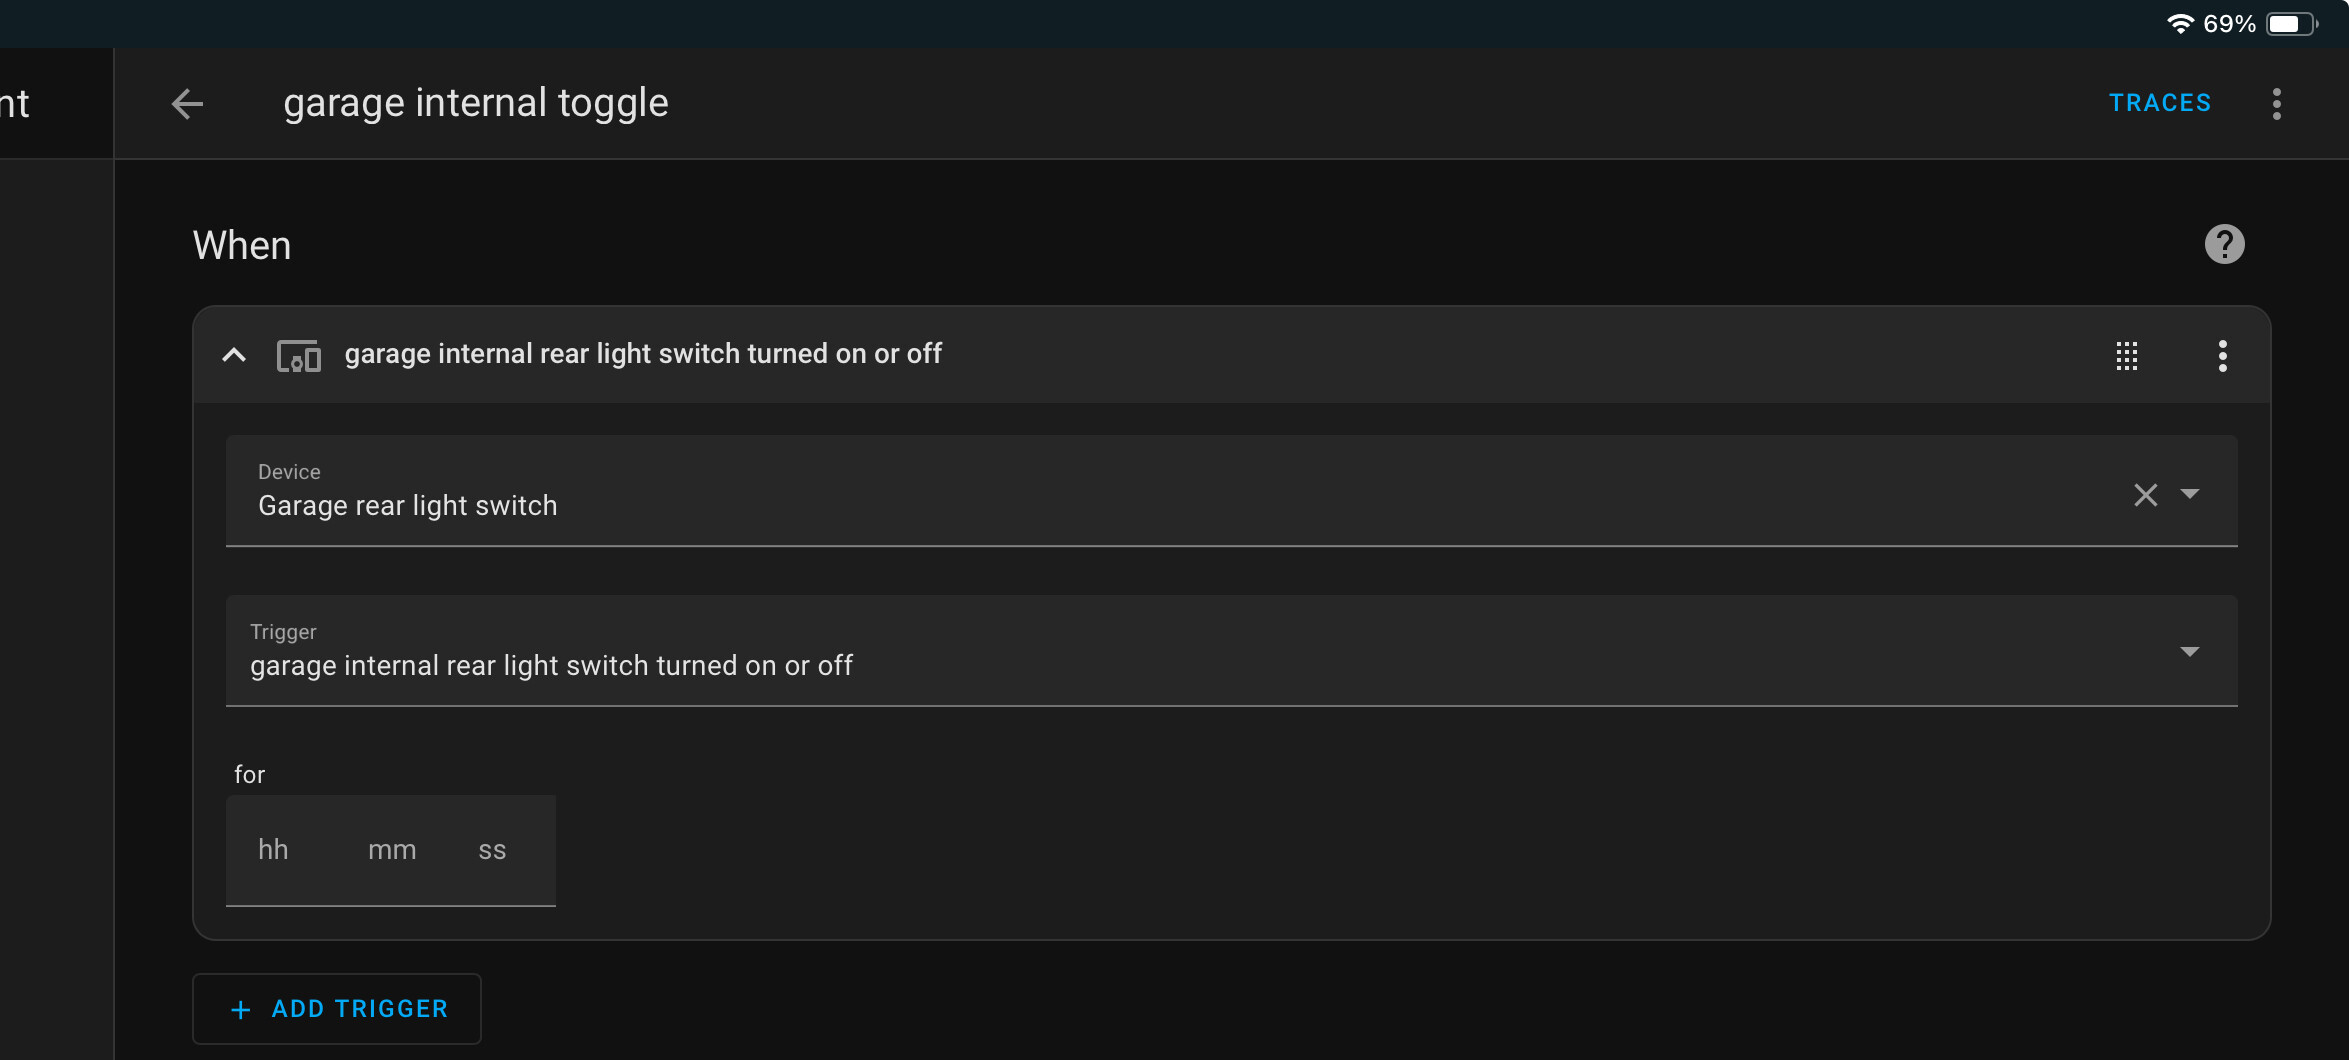Open the When section help icon

point(2224,245)
